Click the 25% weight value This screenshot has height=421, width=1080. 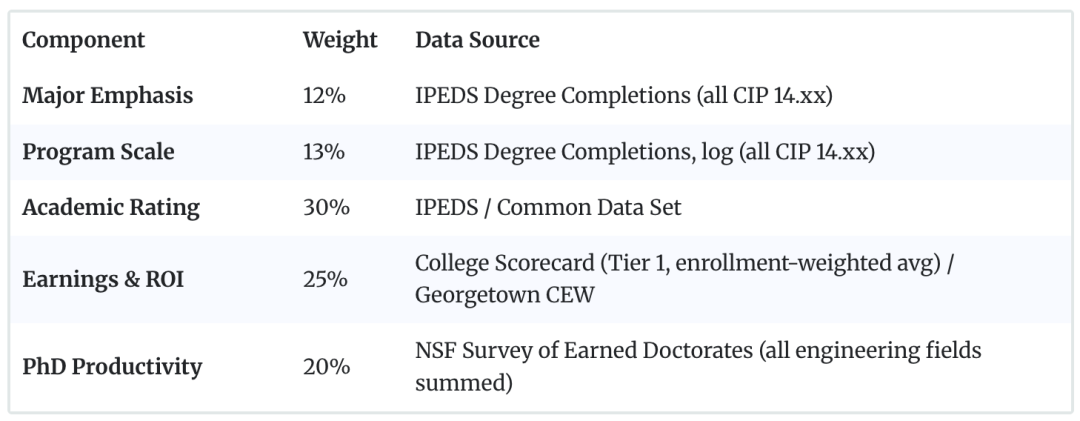point(325,280)
